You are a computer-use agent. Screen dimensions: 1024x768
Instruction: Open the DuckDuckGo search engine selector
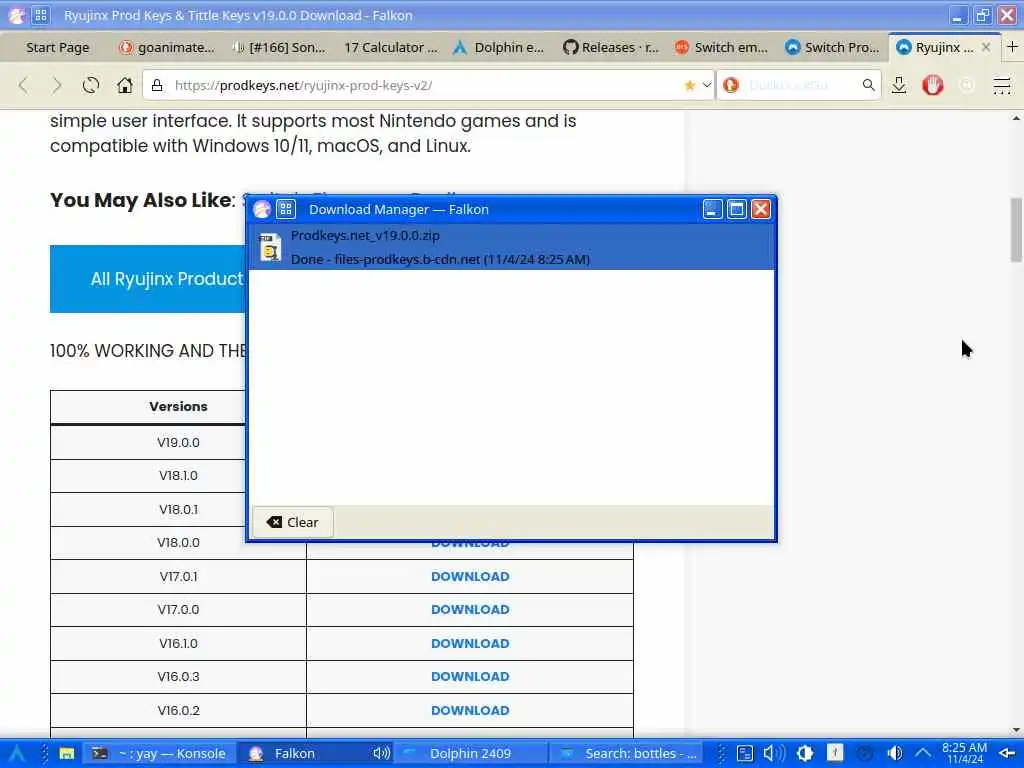pos(731,85)
